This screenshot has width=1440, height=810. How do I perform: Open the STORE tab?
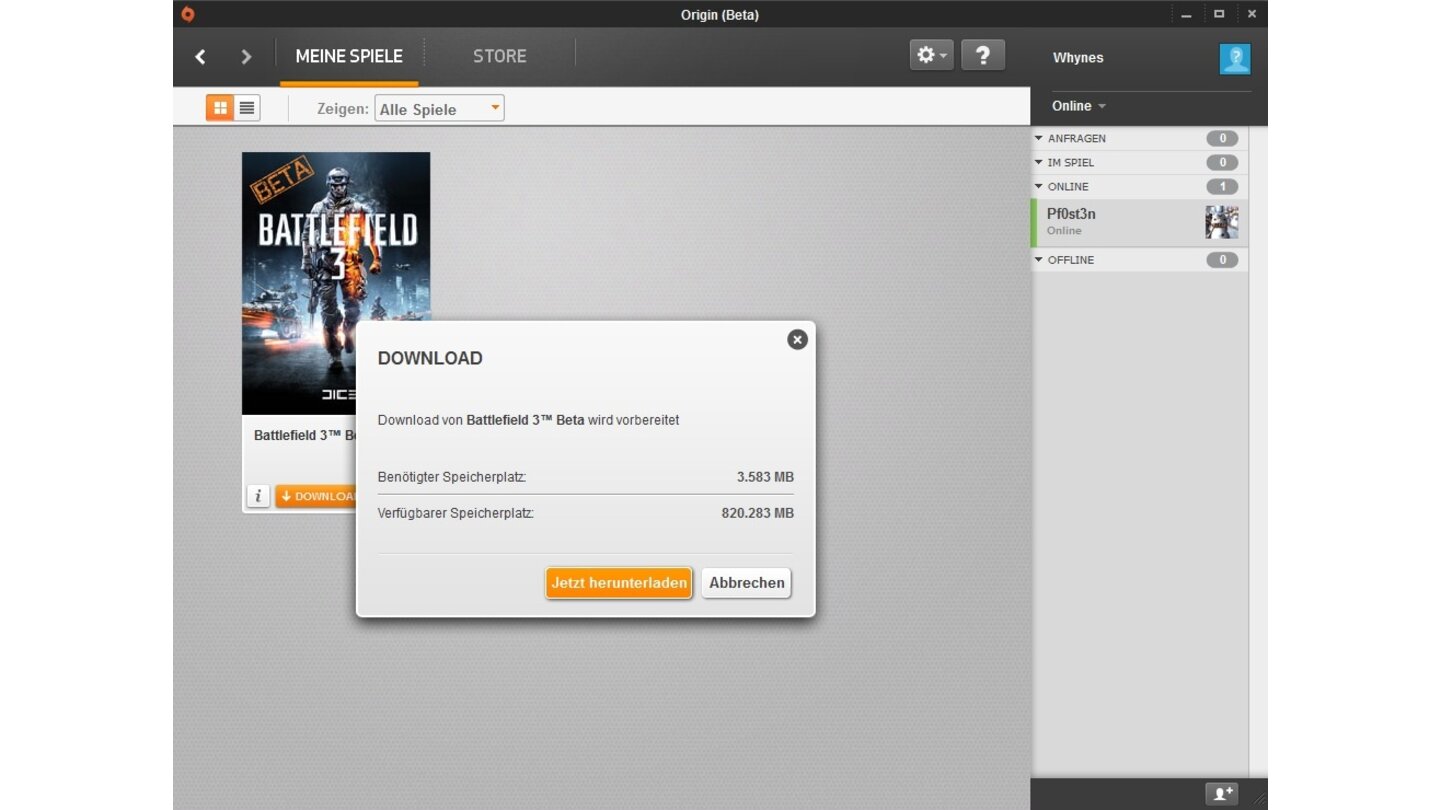[499, 56]
